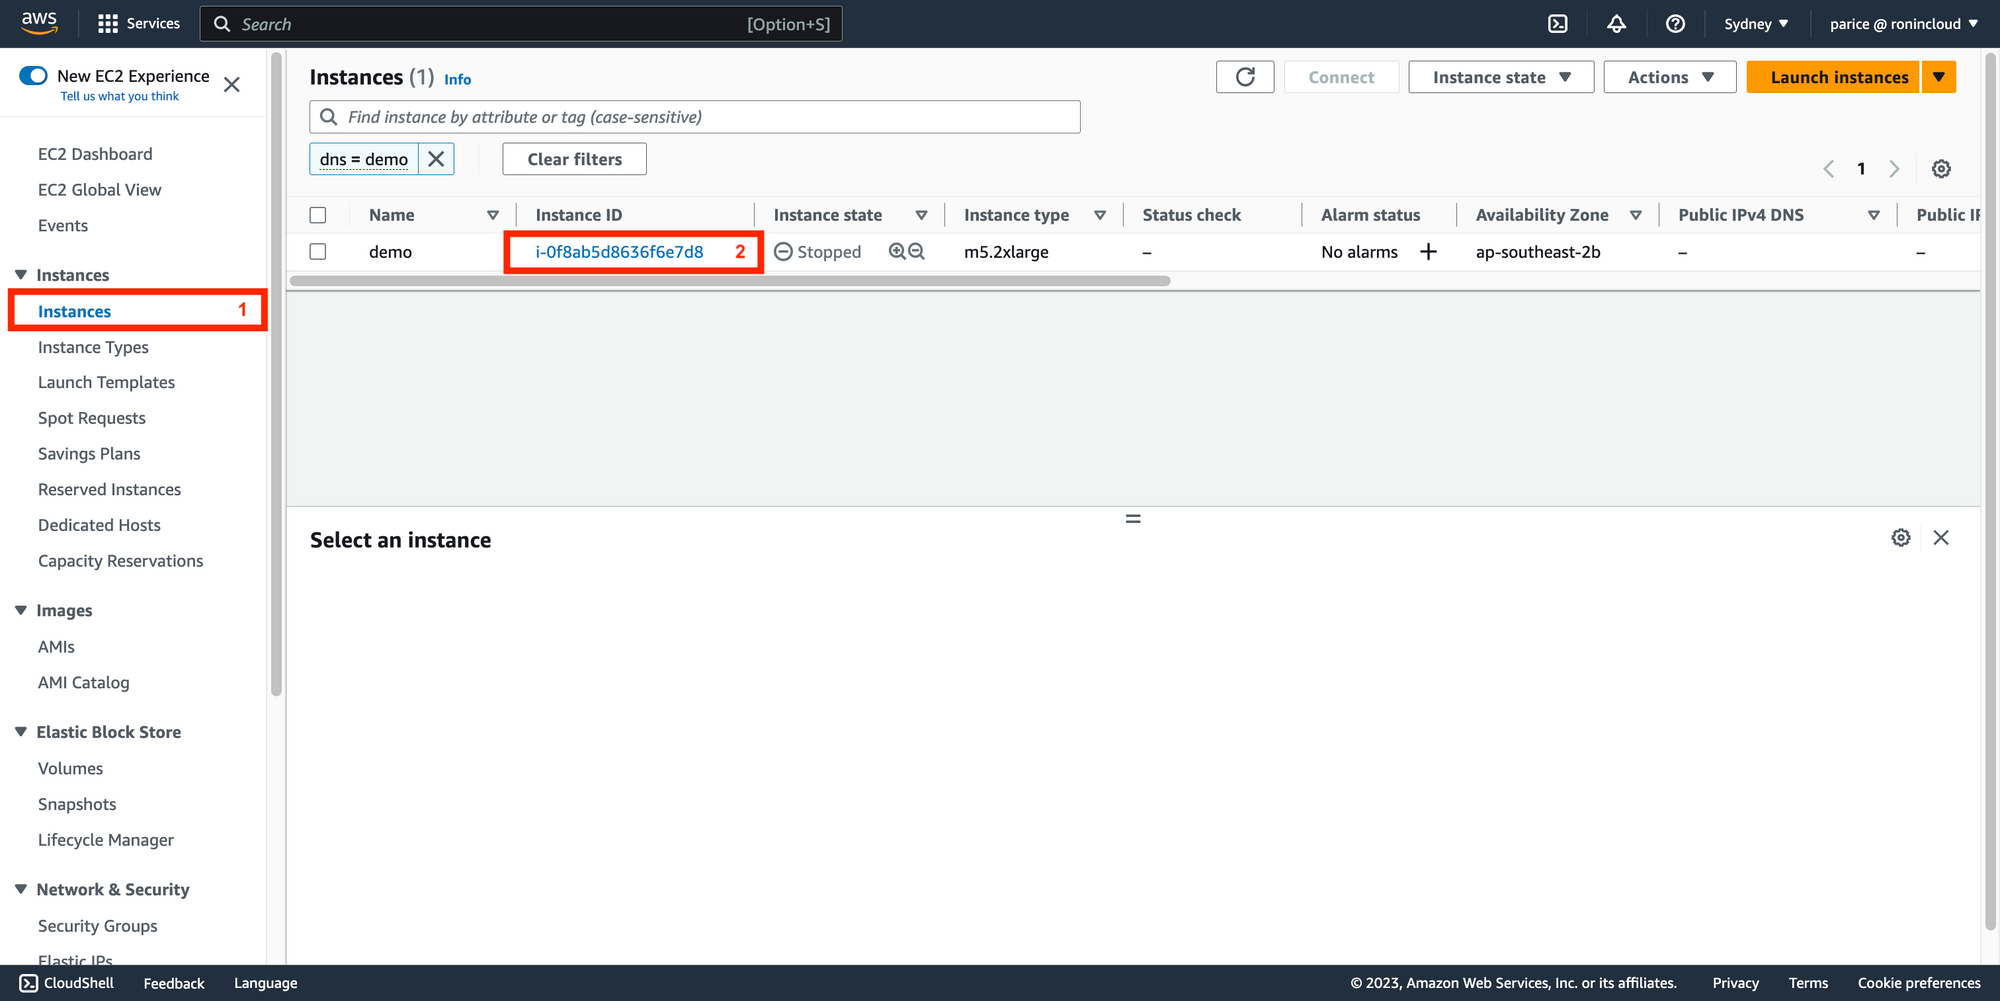This screenshot has width=2000, height=1001.
Task: Open EC2 Global View
Action: [99, 190]
